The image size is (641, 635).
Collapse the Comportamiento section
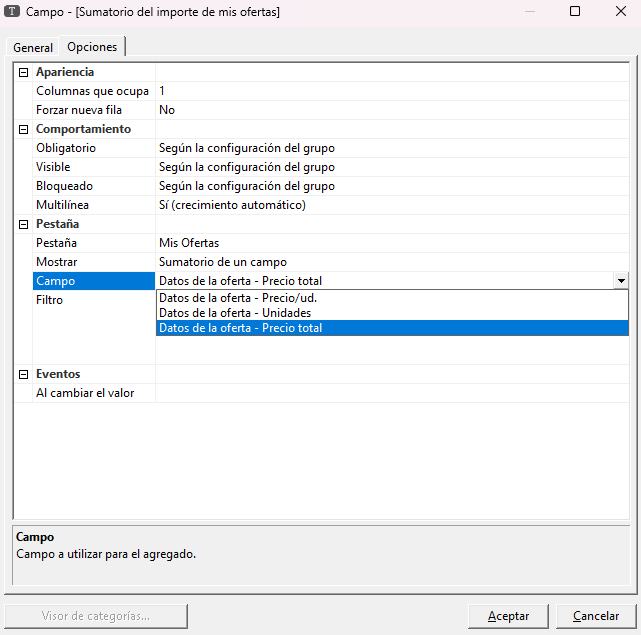tap(24, 130)
